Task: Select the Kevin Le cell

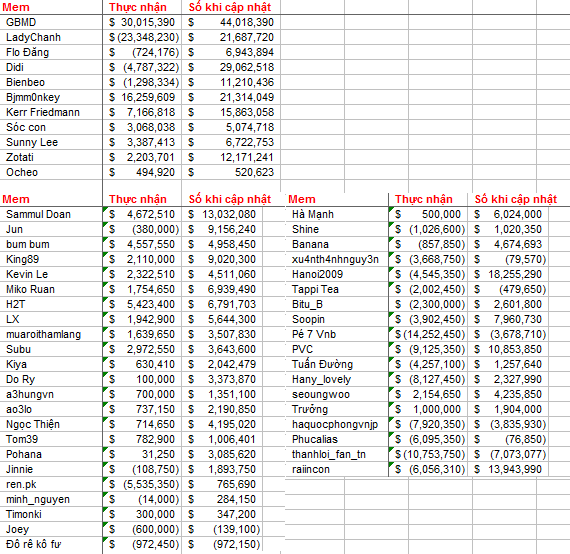Action: coord(51,274)
